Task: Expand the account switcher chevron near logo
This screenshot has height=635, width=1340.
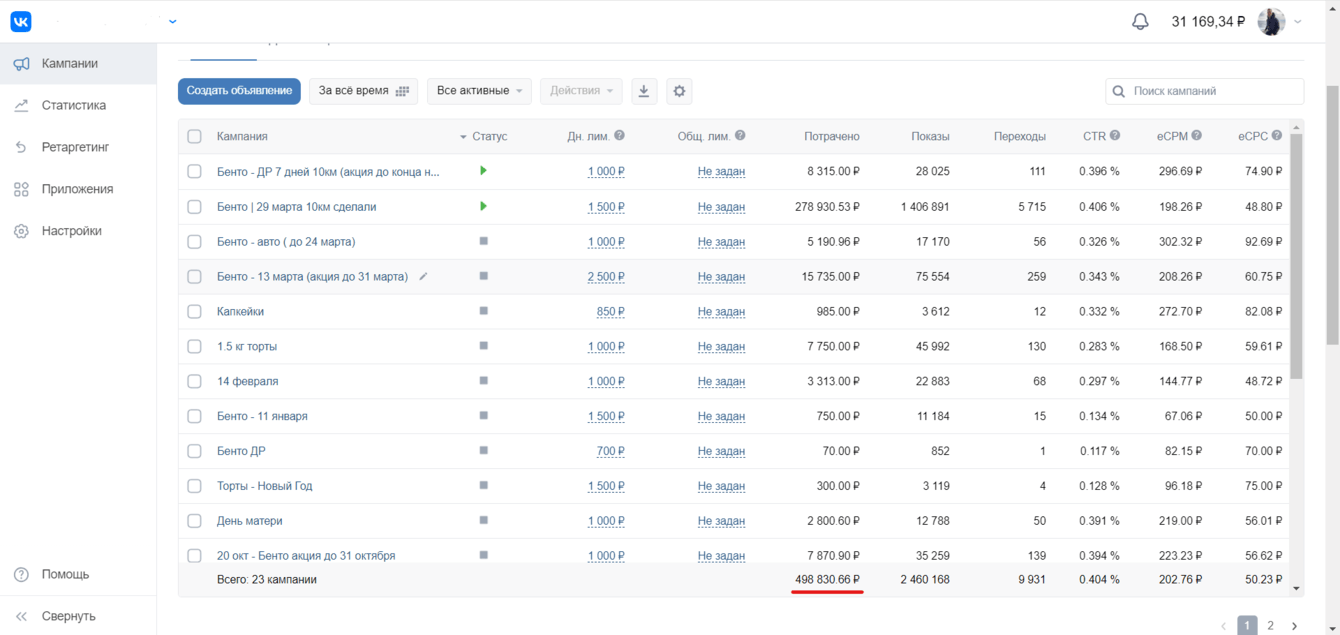Action: click(173, 21)
